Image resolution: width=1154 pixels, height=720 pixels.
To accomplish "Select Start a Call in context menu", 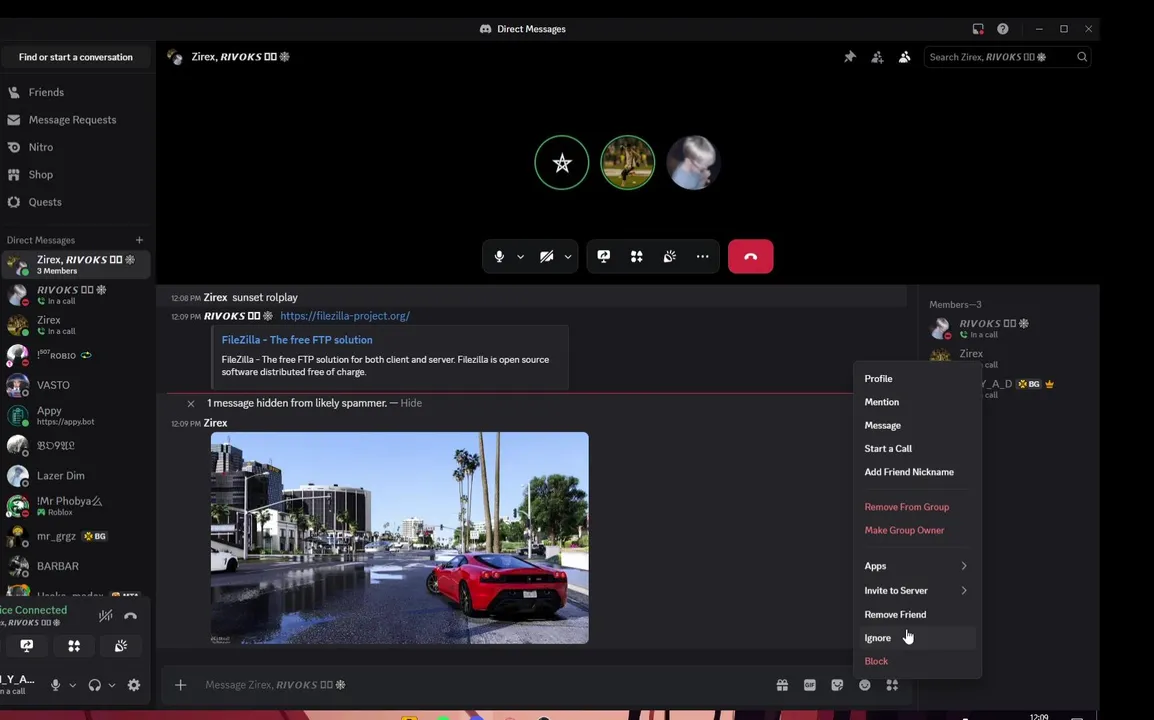I will click(917, 448).
